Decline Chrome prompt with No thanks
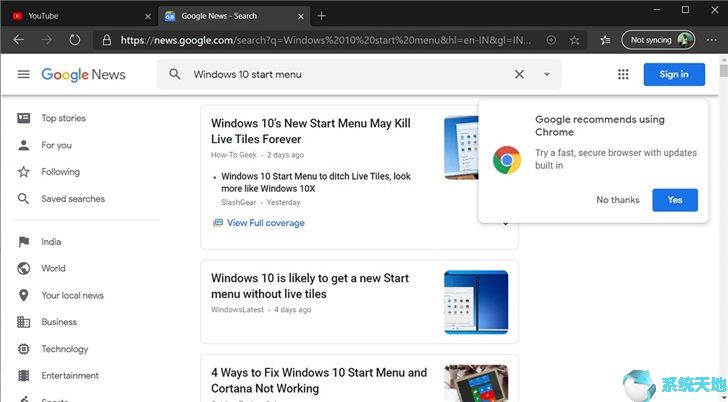728x402 pixels. pyautogui.click(x=618, y=200)
